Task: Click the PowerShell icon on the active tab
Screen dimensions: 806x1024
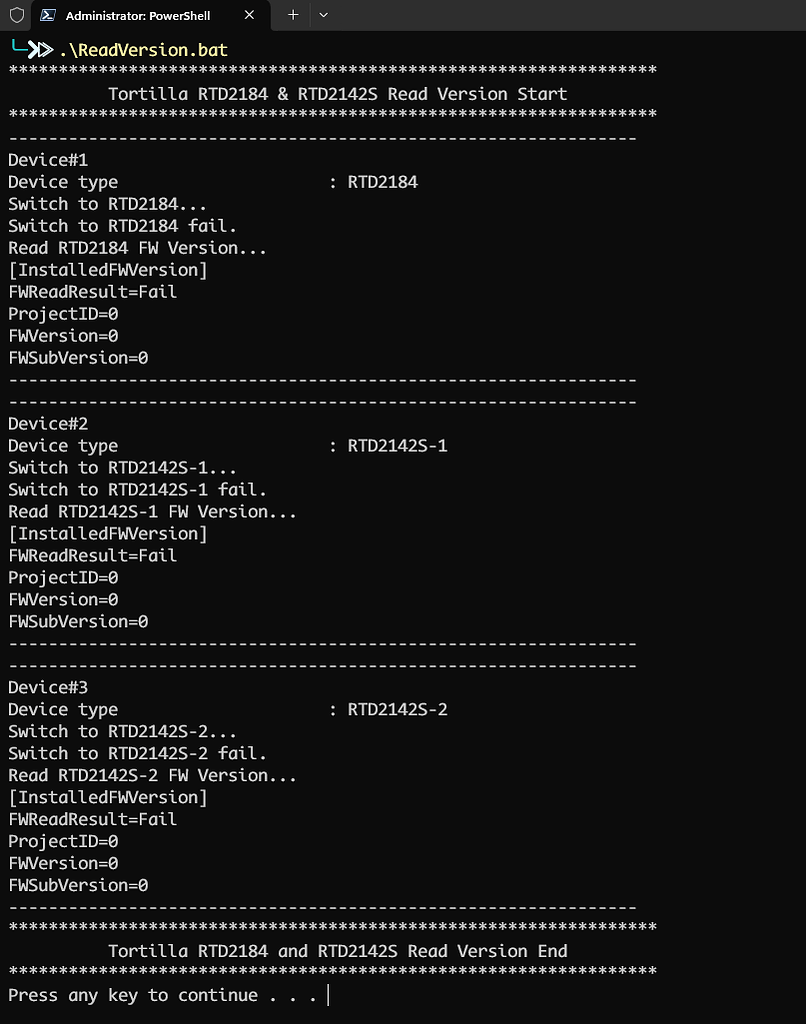Action: click(x=47, y=15)
